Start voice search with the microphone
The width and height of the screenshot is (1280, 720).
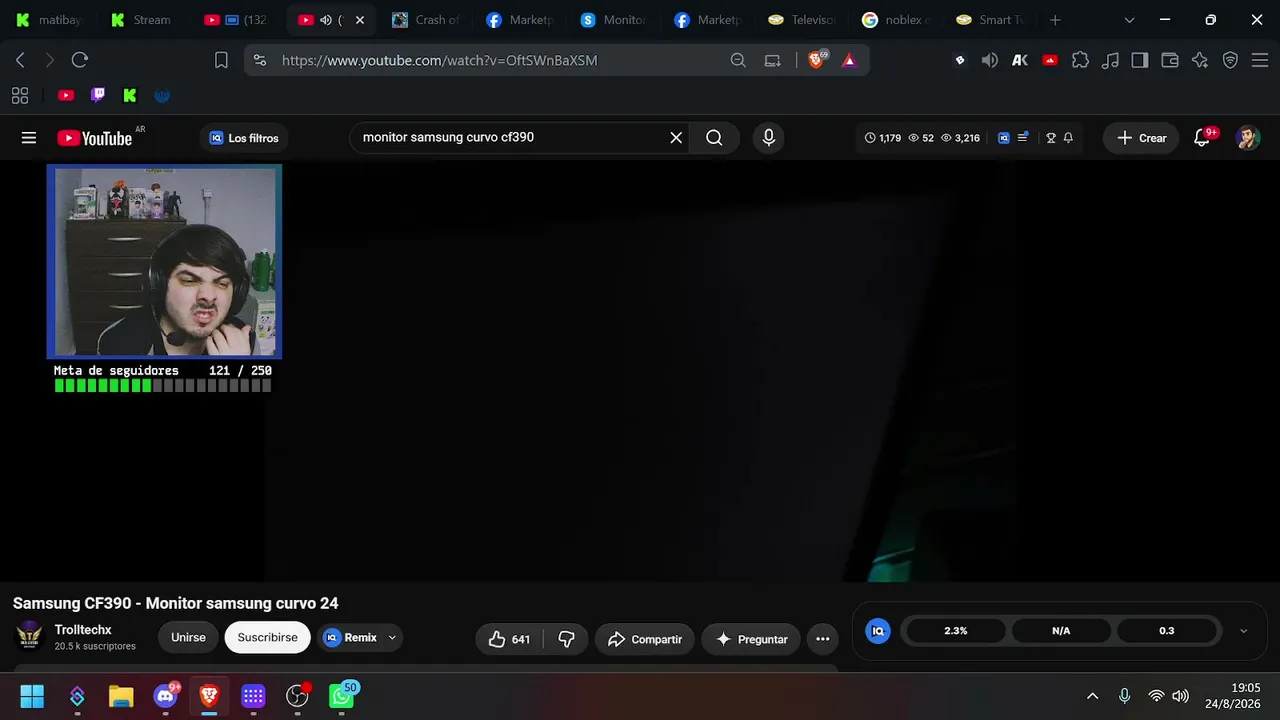click(769, 138)
